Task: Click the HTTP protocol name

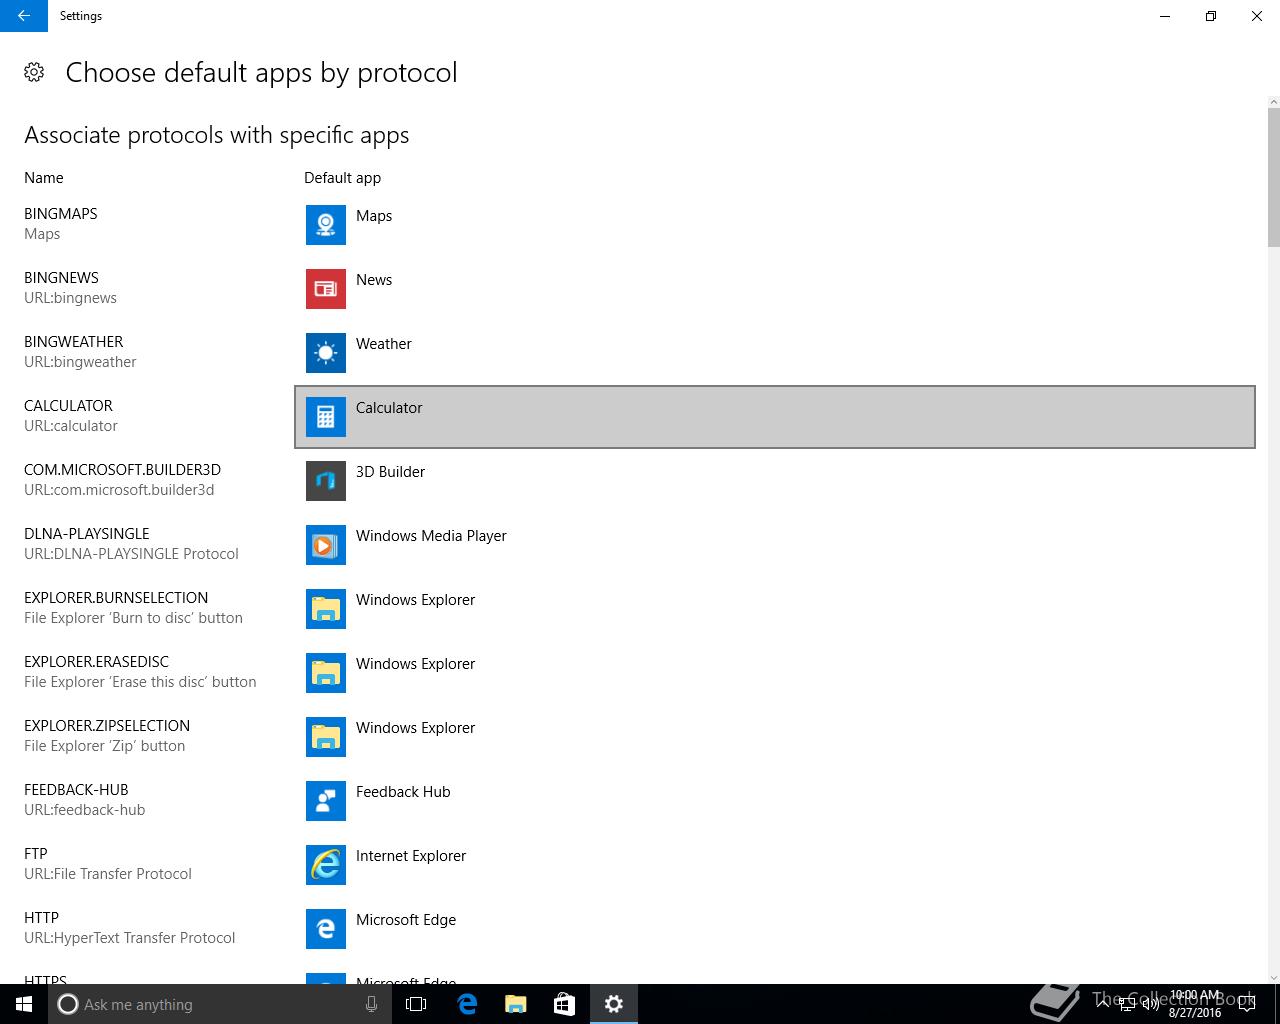Action: [x=42, y=918]
